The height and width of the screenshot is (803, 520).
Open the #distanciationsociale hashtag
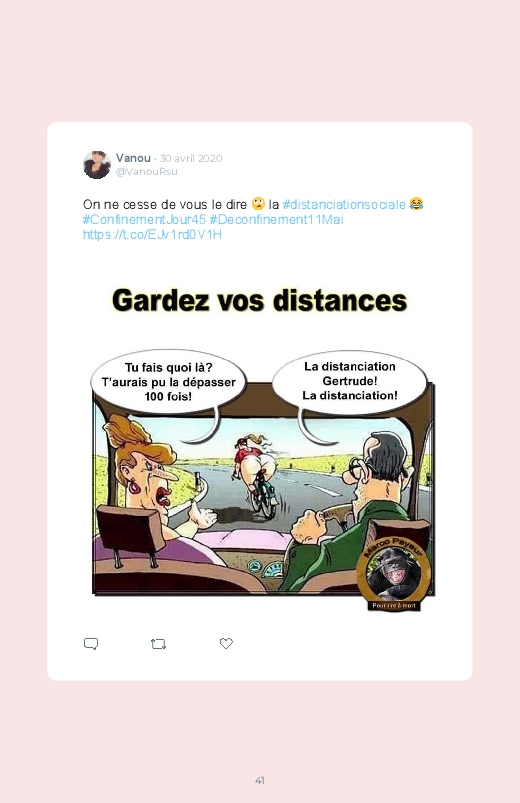pos(344,204)
